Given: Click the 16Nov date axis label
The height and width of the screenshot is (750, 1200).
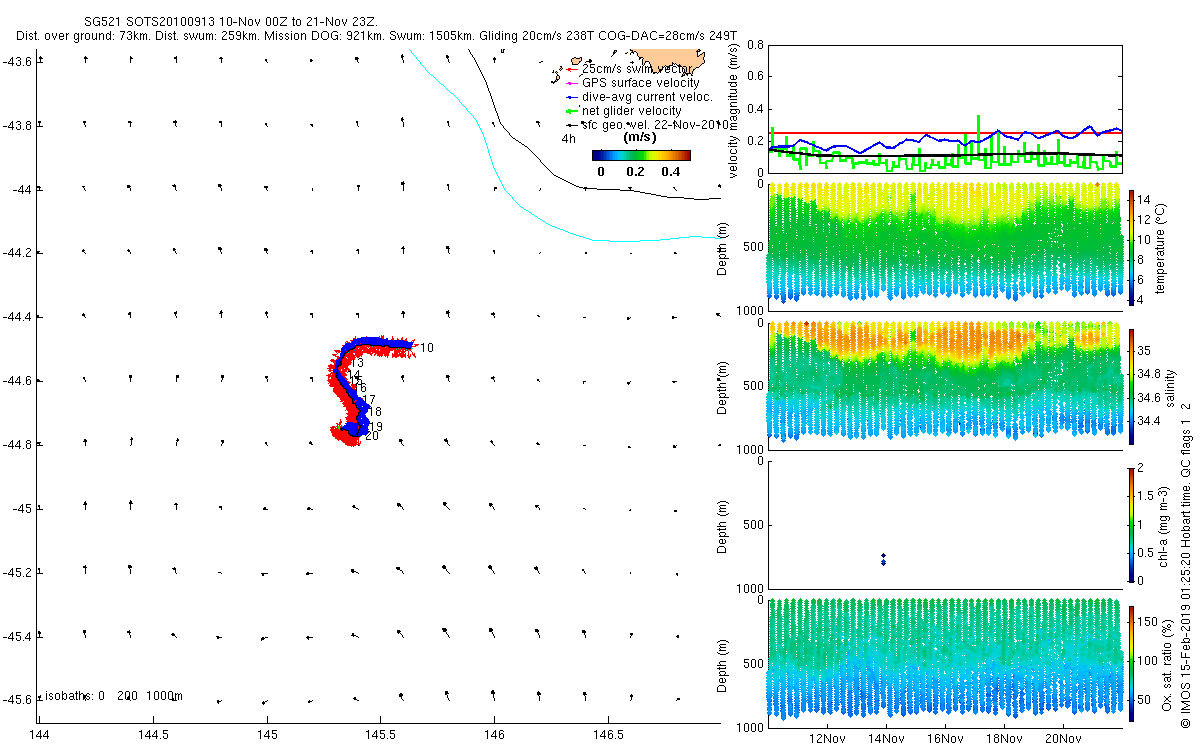Looking at the screenshot, I should tap(943, 738).
